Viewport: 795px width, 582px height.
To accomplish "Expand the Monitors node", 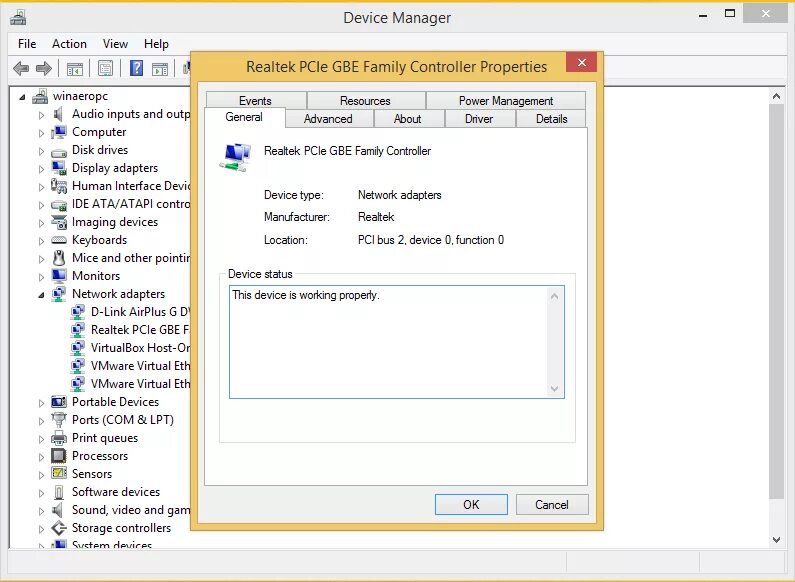I will coord(41,277).
